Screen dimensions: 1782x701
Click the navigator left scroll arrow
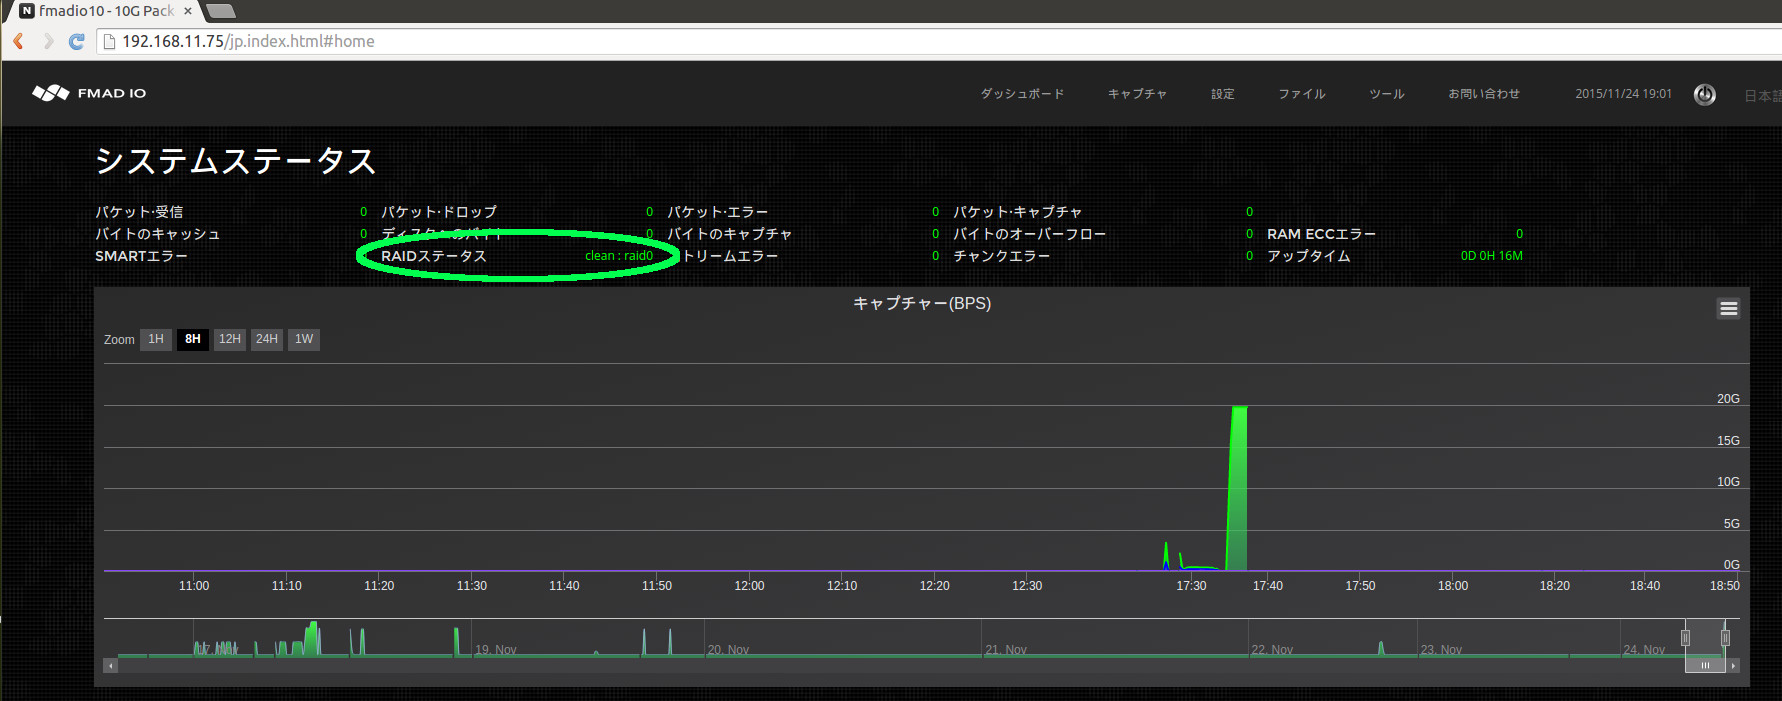[111, 665]
